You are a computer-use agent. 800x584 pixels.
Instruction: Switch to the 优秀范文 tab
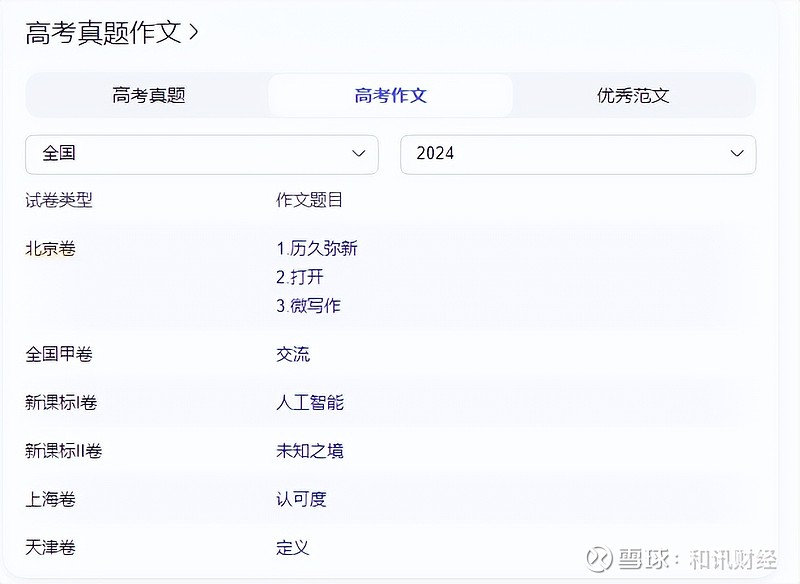click(x=633, y=96)
